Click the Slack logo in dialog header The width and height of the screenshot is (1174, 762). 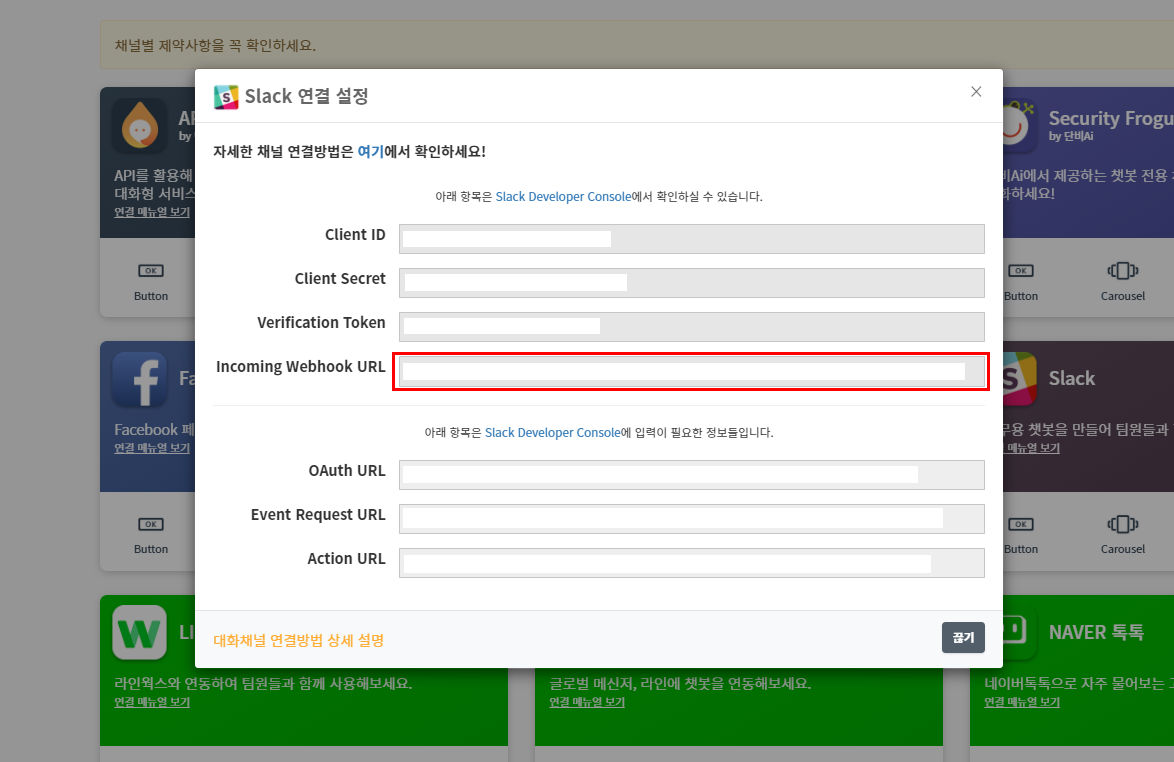tap(226, 97)
